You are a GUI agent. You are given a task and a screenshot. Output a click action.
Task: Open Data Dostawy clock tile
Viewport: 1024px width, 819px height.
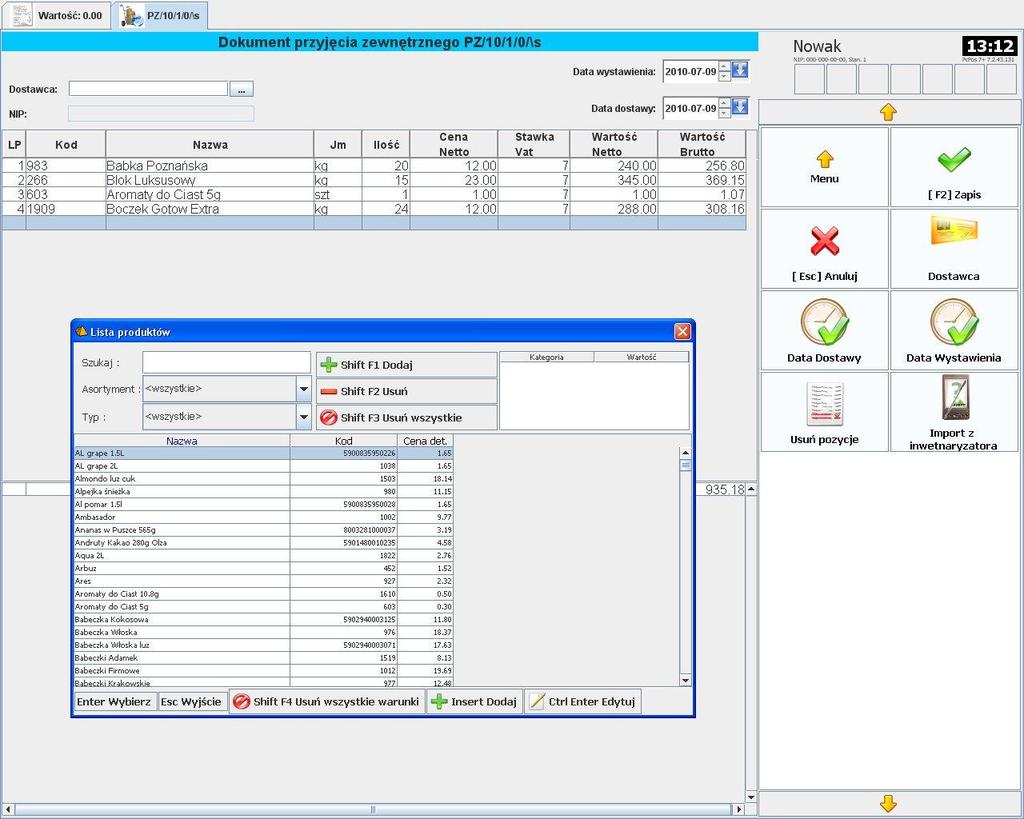(824, 330)
